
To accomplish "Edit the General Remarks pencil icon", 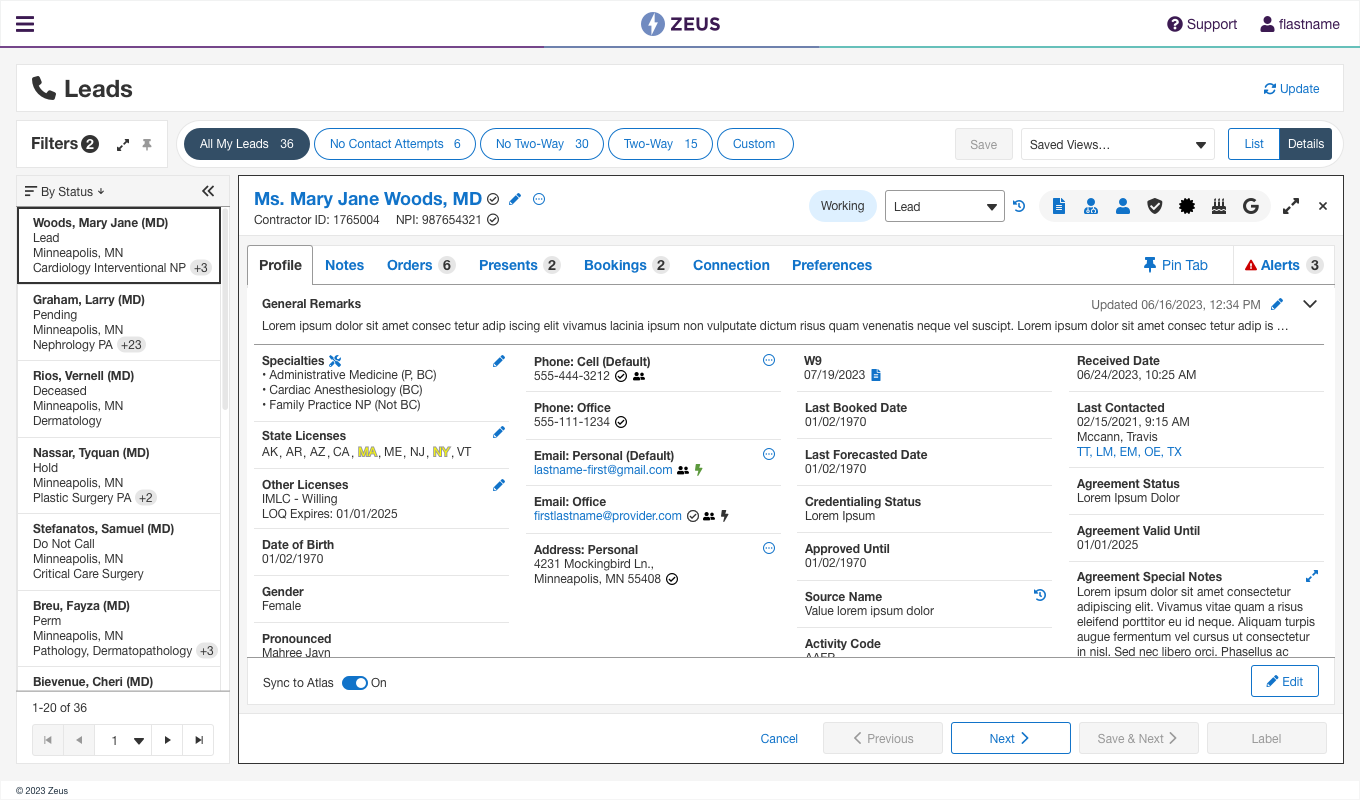I will click(1277, 304).
